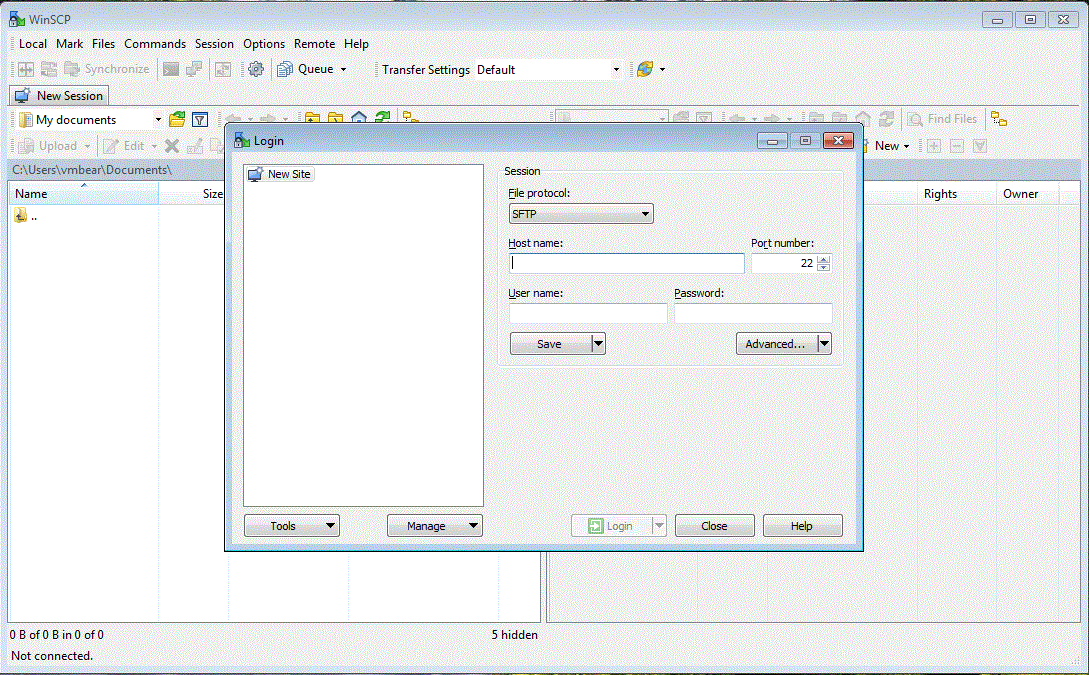Screen dimensions: 1089x675
Task: Click the Queue toolbar button
Action: [306, 69]
